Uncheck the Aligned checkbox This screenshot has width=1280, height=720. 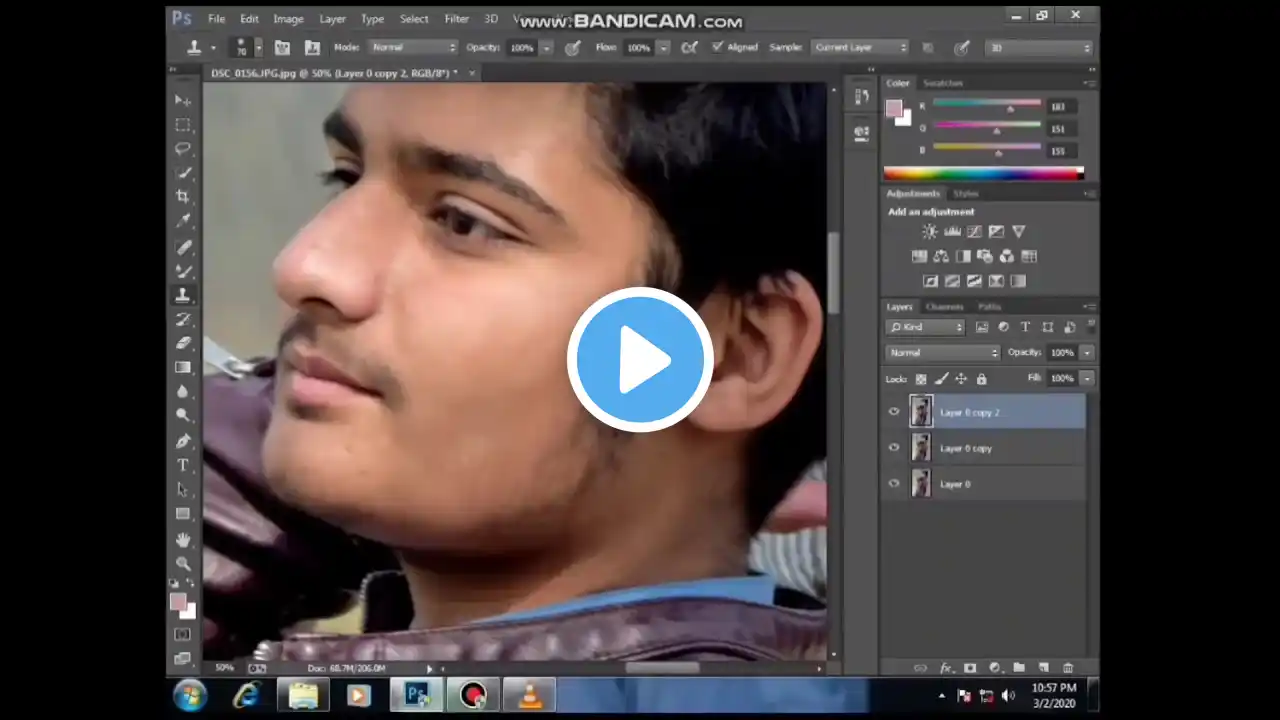[x=717, y=47]
